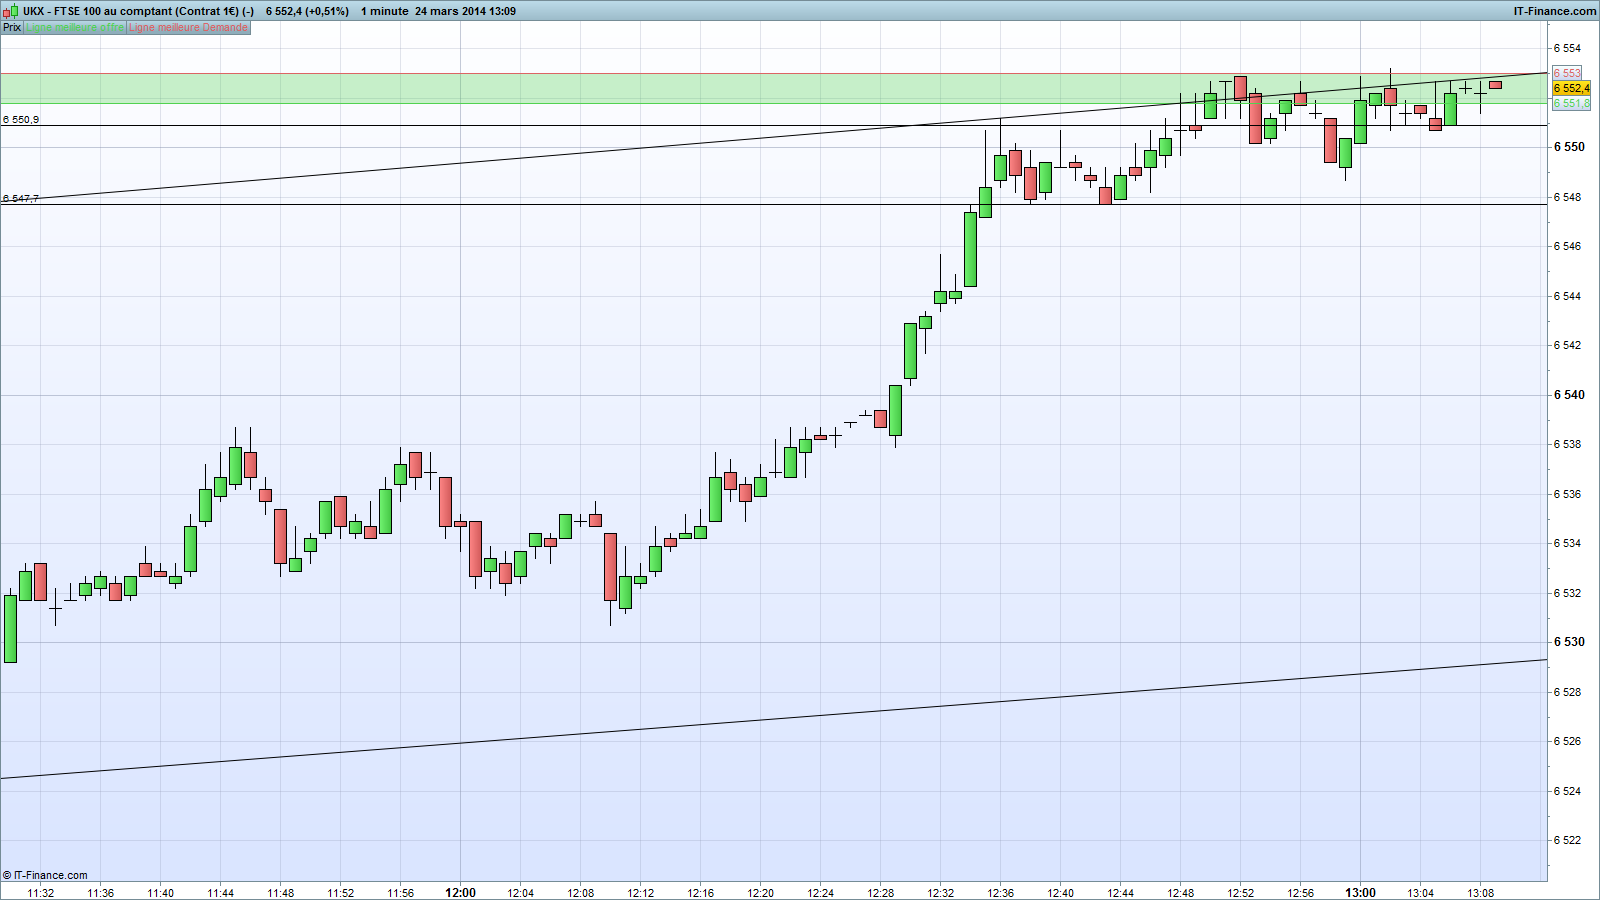Click the © IT-Finance.com copyright link

pyautogui.click(x=45, y=875)
